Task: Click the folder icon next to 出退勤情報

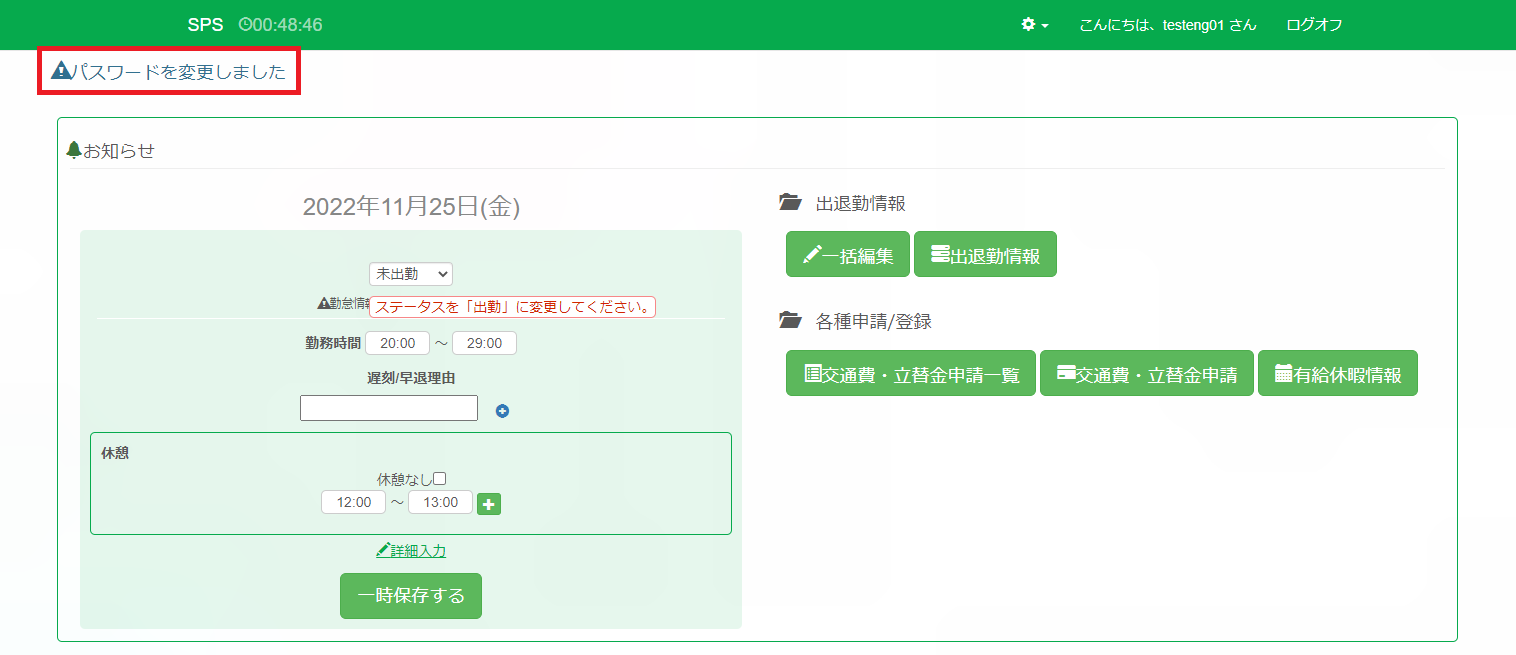Action: 790,203
